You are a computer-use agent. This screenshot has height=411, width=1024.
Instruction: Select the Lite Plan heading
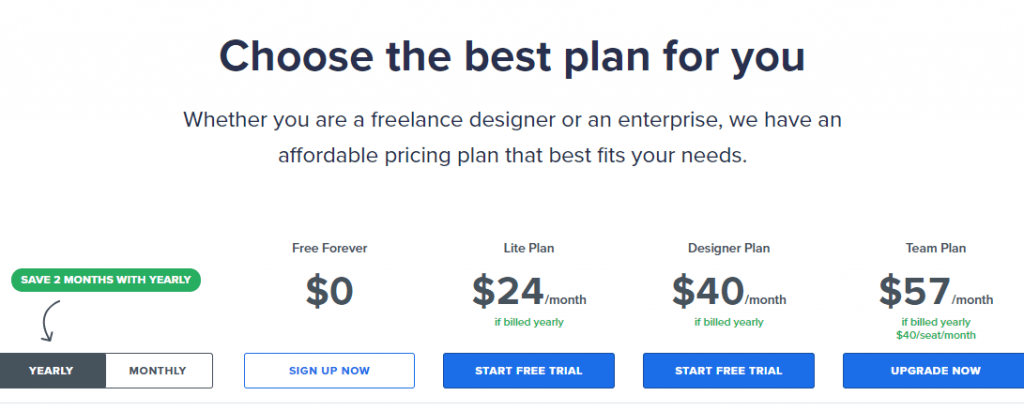point(529,248)
